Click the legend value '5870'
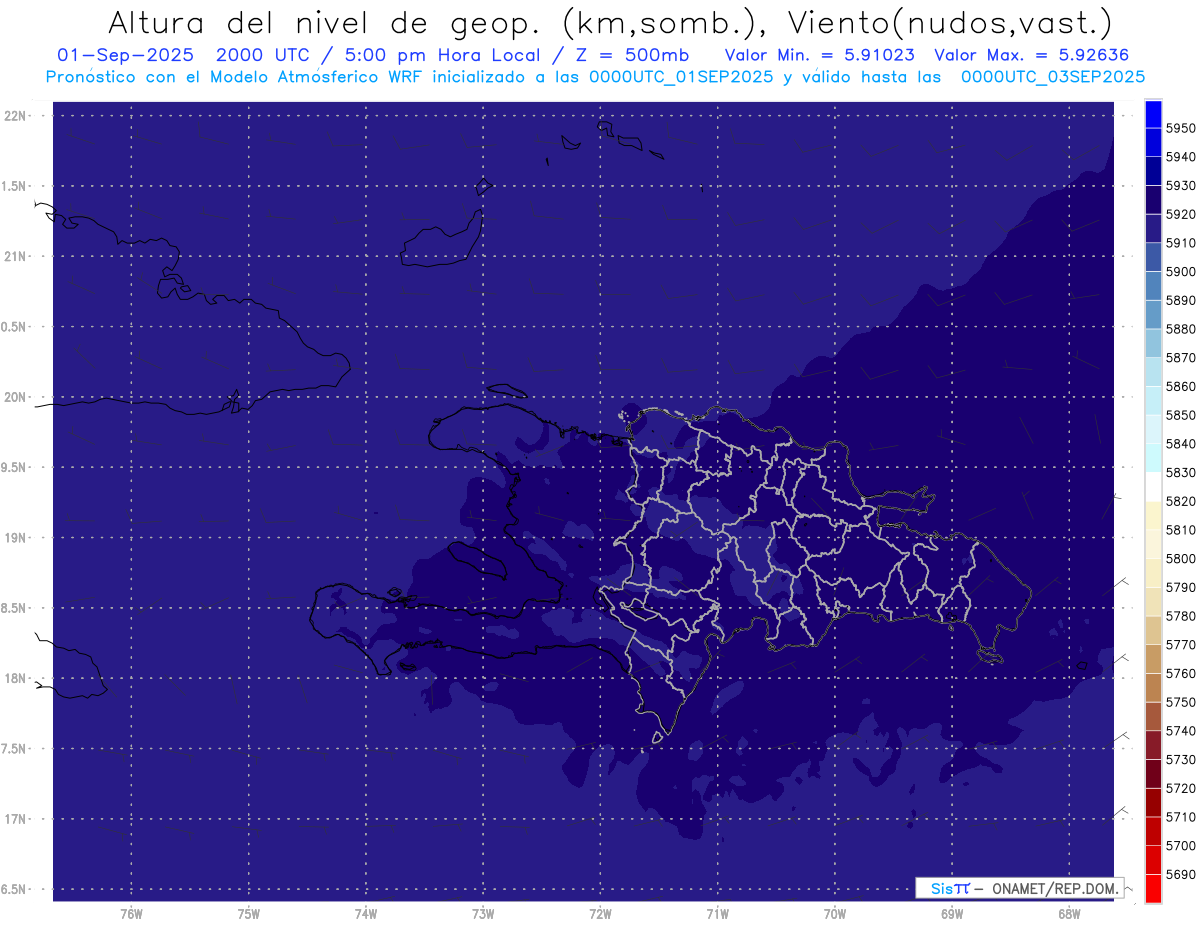1200x927 pixels. click(x=1180, y=357)
